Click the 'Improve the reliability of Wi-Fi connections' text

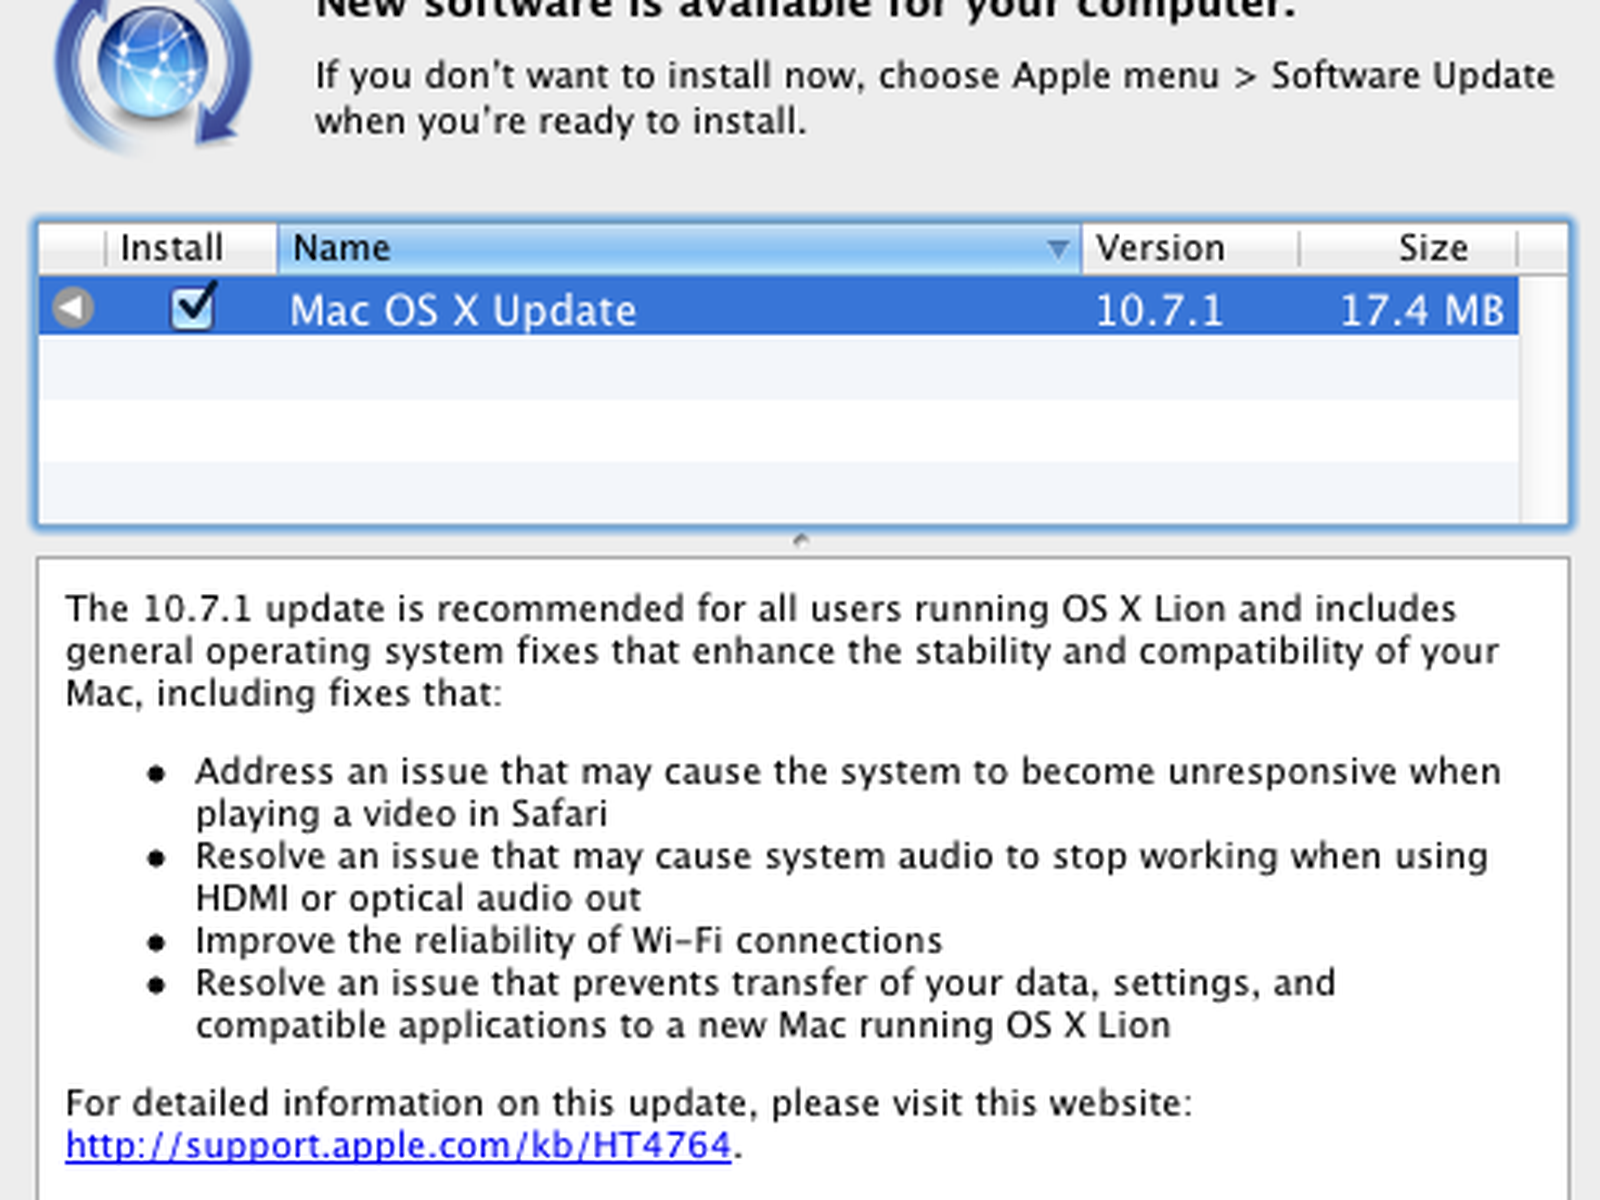click(568, 941)
